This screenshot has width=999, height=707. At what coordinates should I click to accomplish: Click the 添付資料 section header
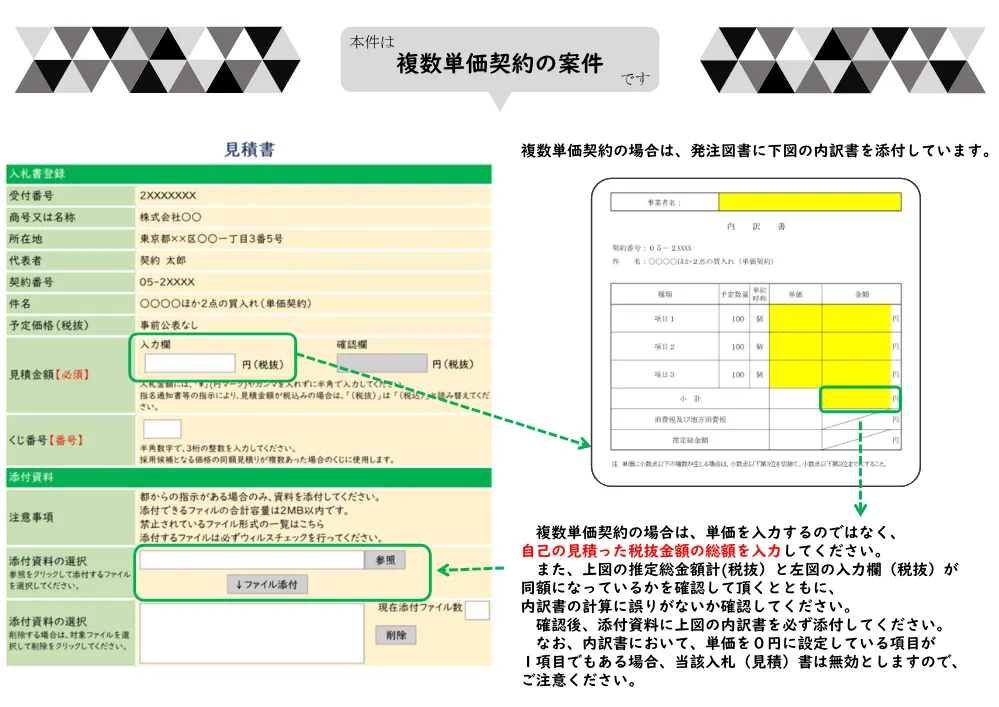[249, 478]
